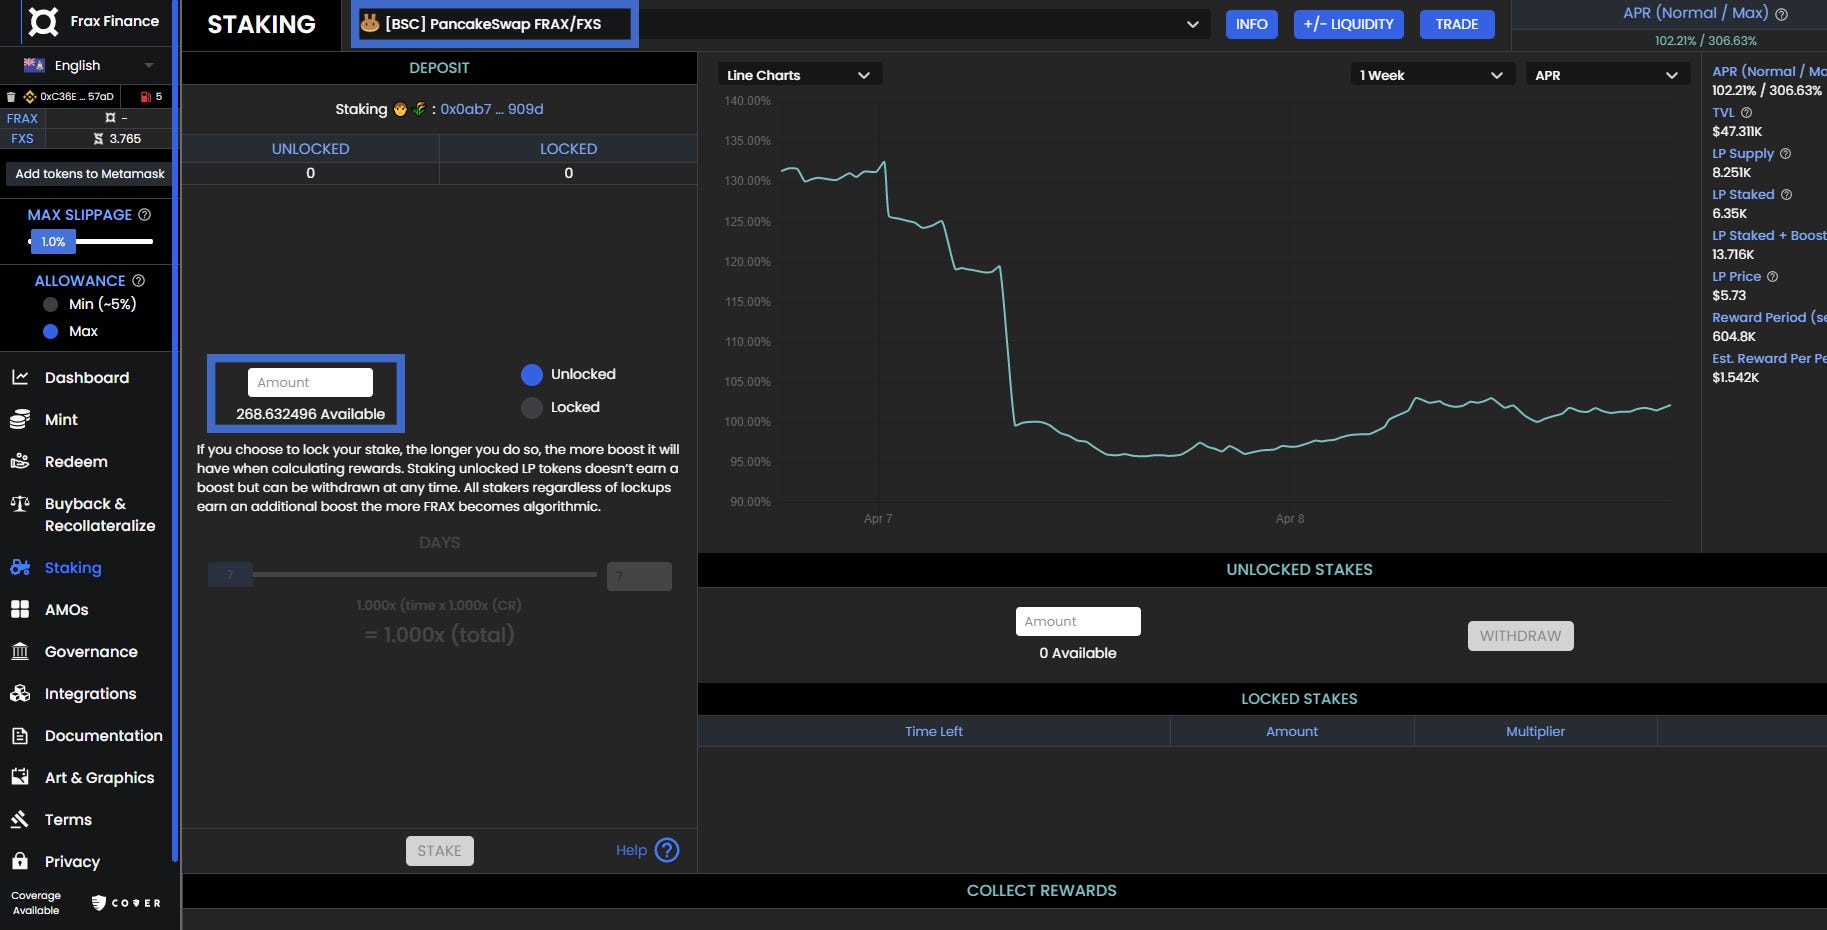
Task: Click the Terms gavel icon
Action: 20,819
